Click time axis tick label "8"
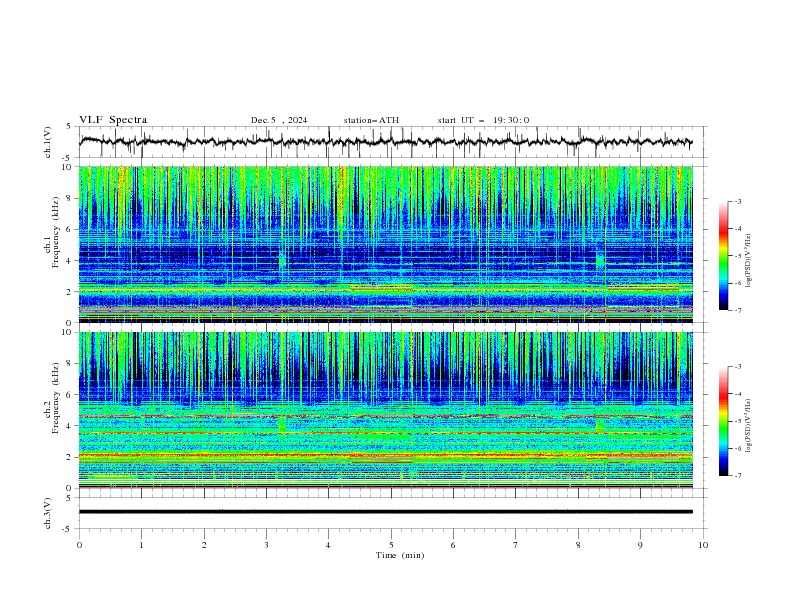The width and height of the screenshot is (792, 612). coord(578,545)
